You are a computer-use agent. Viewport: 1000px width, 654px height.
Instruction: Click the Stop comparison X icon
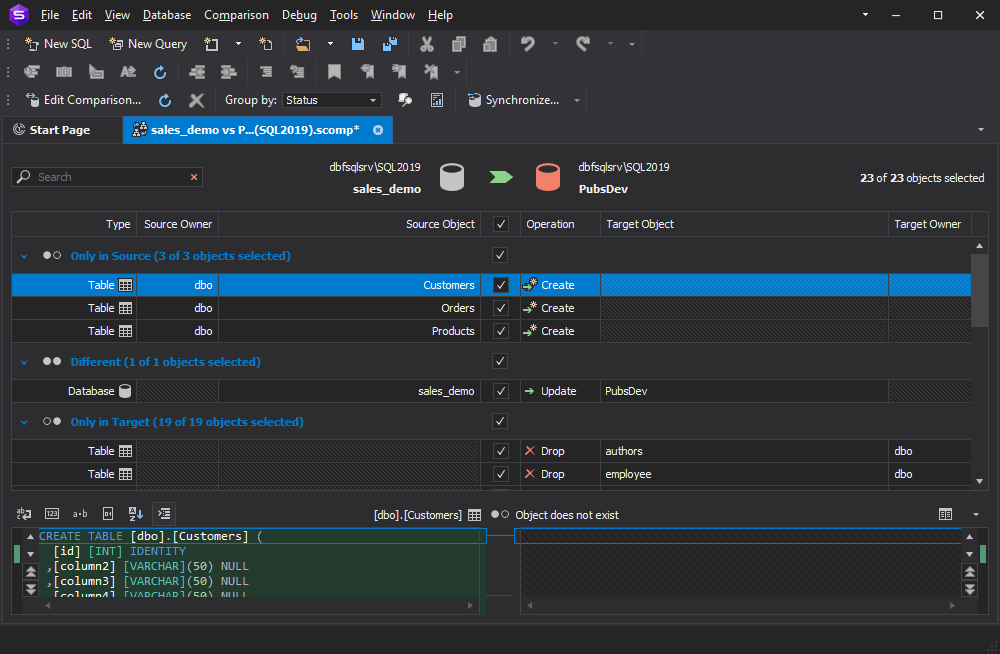pos(196,100)
